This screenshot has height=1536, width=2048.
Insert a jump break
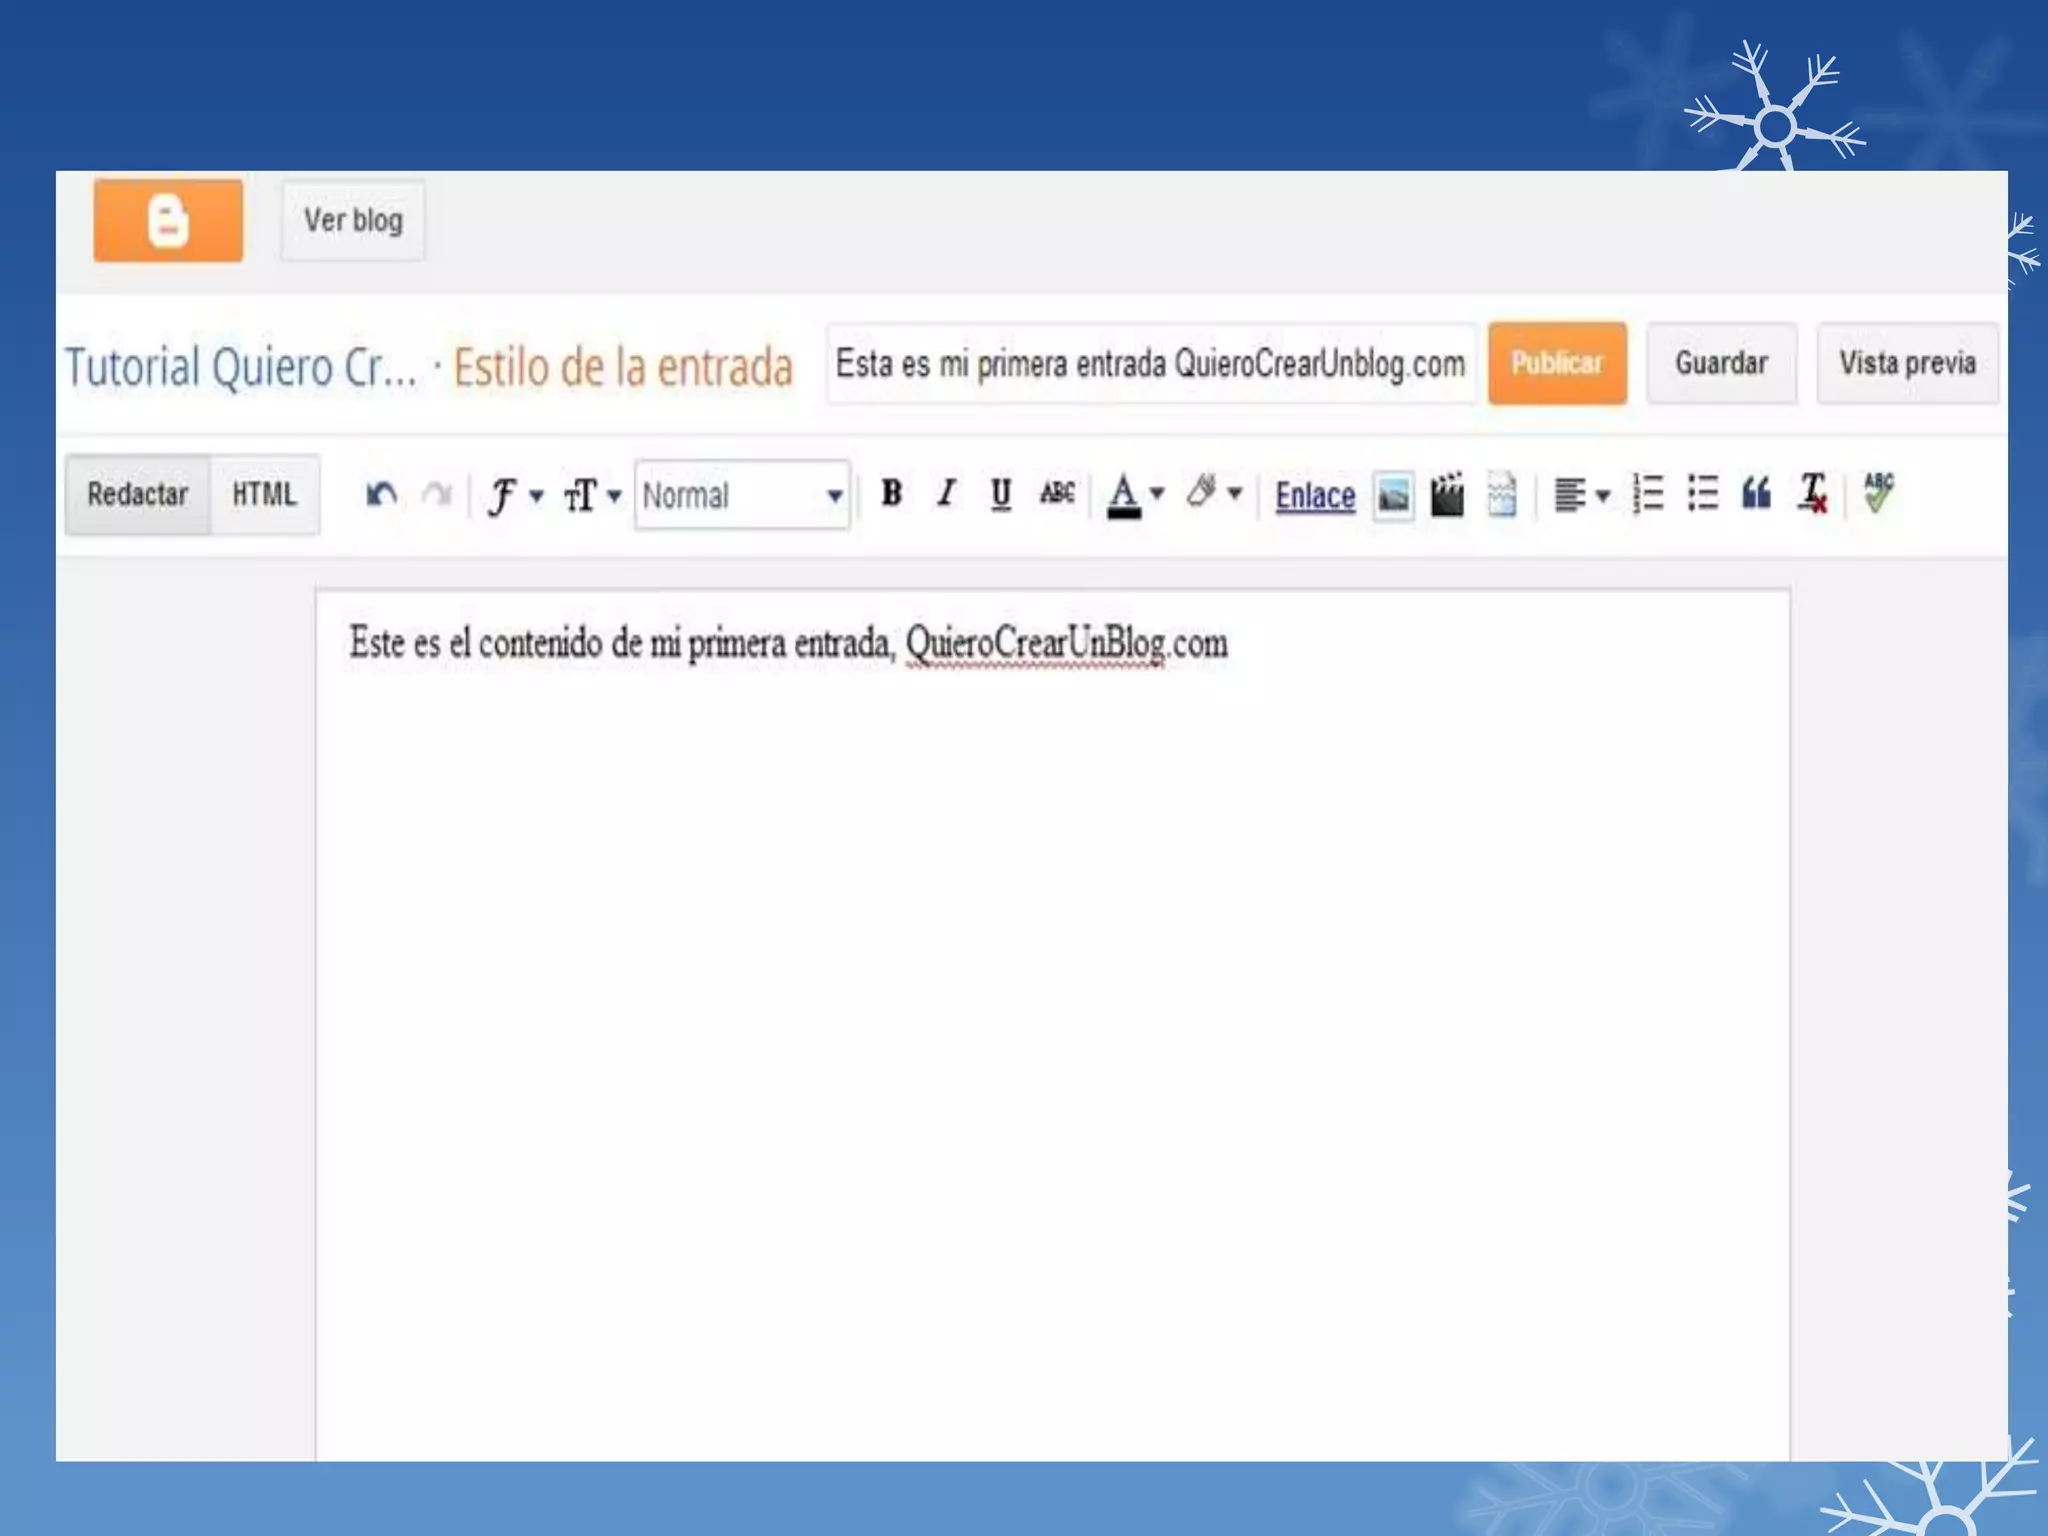[1501, 494]
